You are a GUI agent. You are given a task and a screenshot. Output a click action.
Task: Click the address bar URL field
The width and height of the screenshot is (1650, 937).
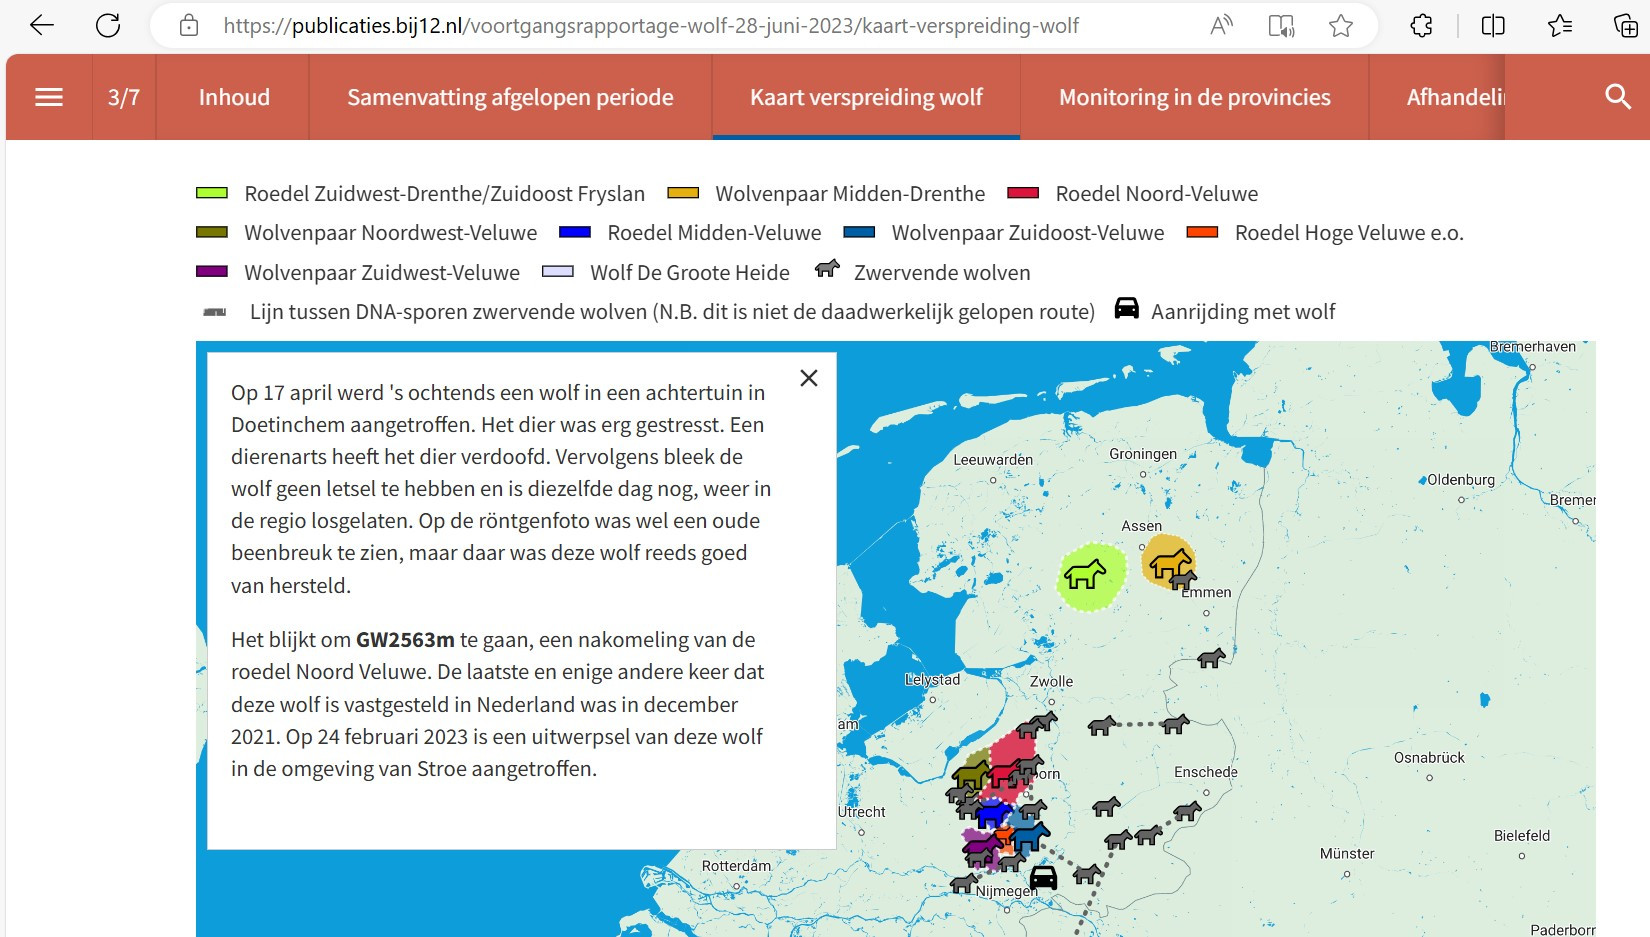[x=651, y=26]
